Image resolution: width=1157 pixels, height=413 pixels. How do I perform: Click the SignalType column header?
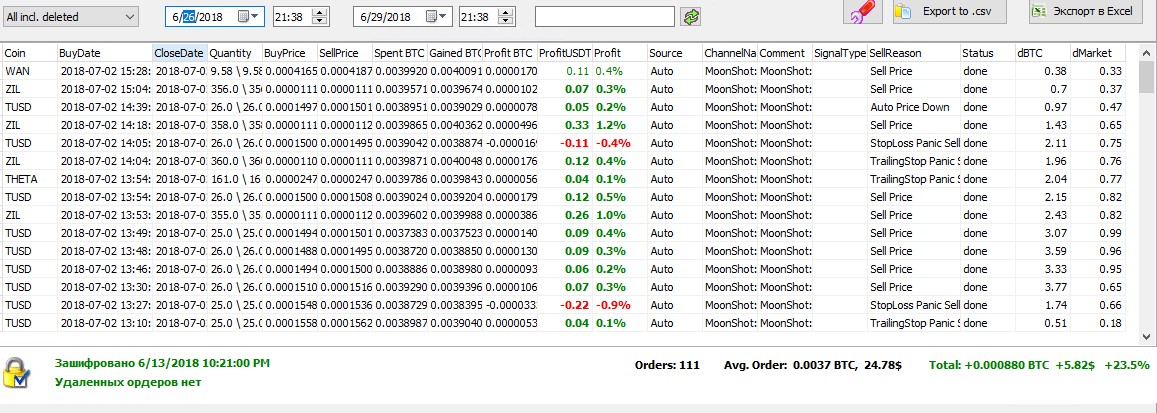point(840,53)
